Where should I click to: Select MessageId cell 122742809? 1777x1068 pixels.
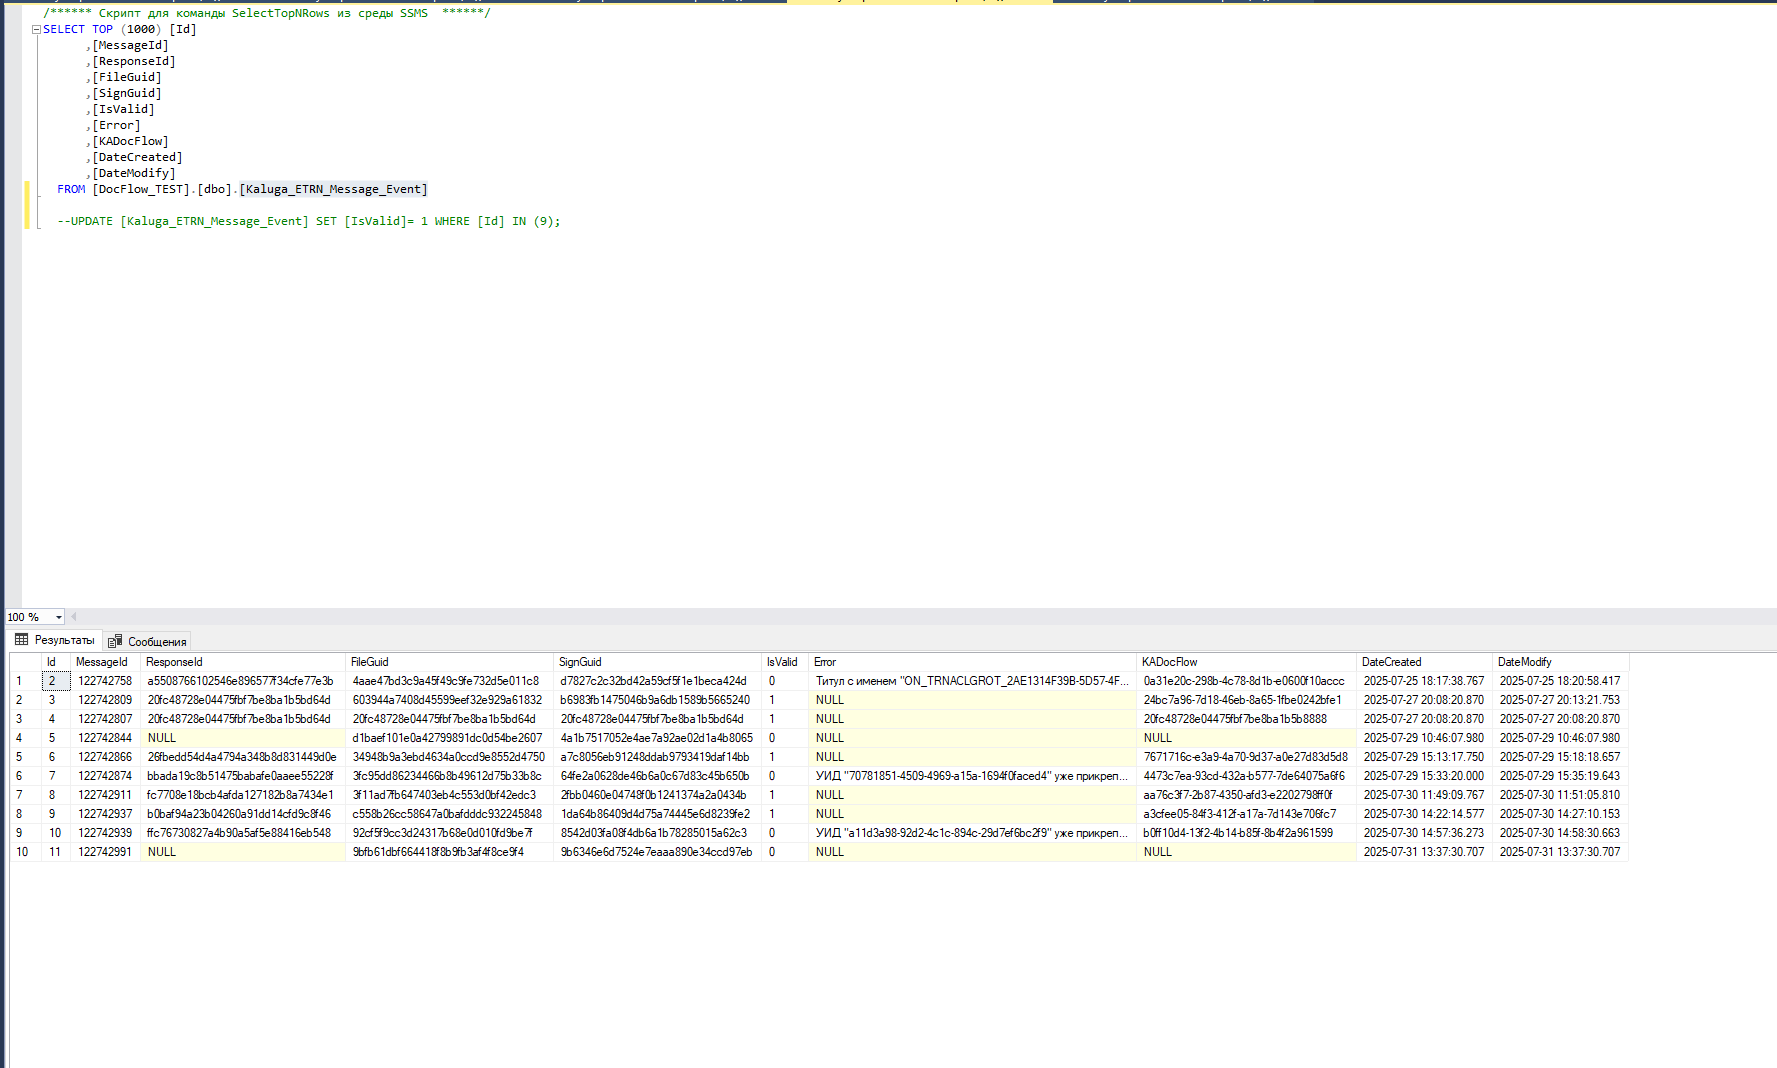click(x=105, y=700)
